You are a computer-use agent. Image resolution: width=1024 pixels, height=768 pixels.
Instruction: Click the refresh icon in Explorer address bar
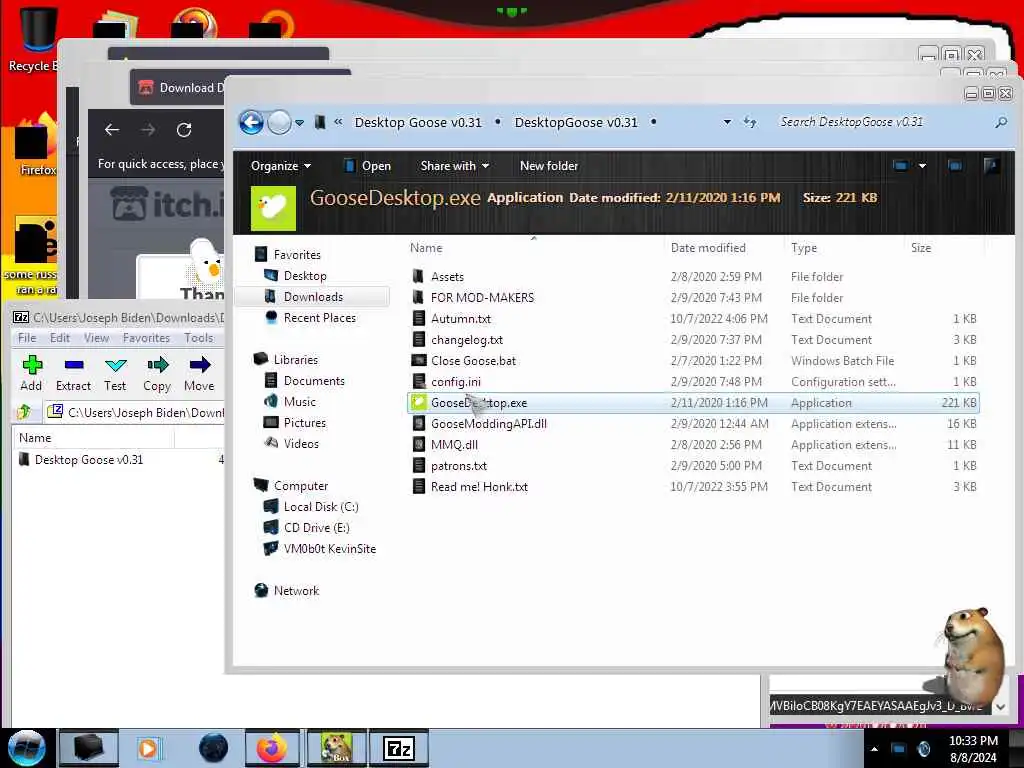coord(750,122)
